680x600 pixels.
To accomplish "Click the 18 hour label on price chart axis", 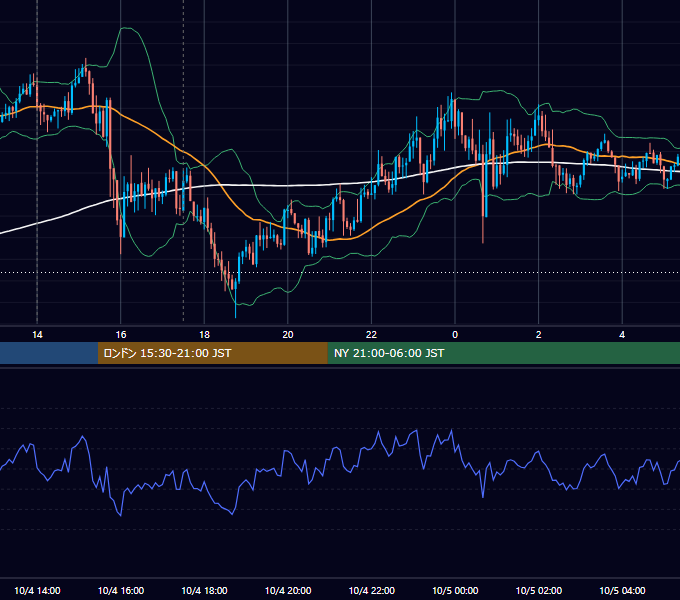I will (204, 335).
